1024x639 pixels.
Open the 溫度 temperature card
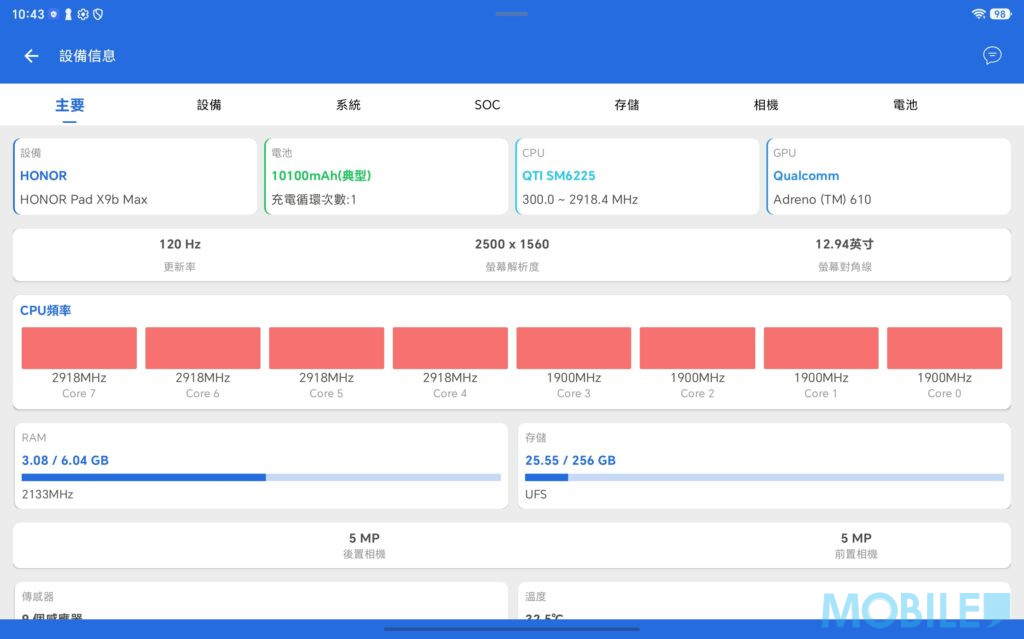(764, 601)
